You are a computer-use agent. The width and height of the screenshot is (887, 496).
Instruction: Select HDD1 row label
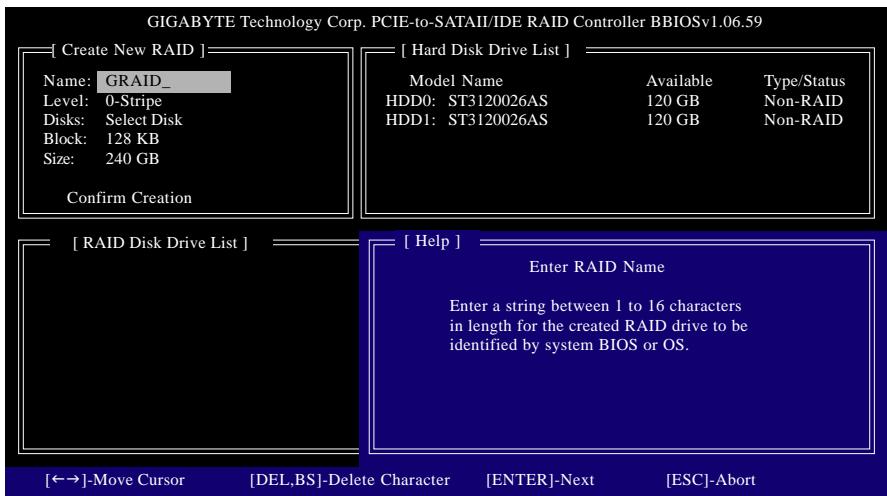(x=411, y=120)
